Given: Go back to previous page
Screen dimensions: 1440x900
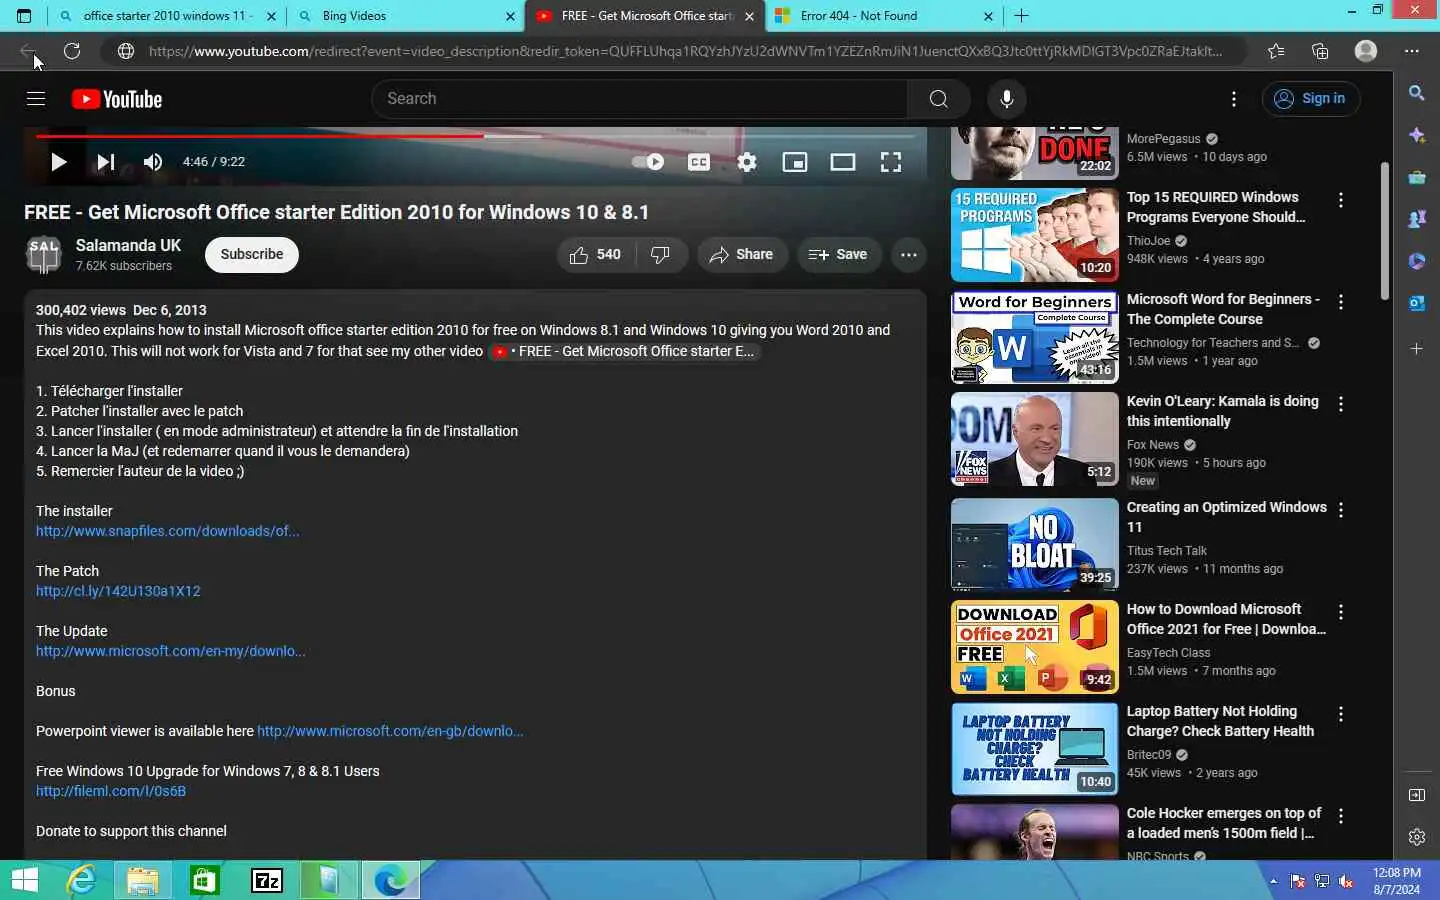Looking at the screenshot, I should tap(28, 51).
